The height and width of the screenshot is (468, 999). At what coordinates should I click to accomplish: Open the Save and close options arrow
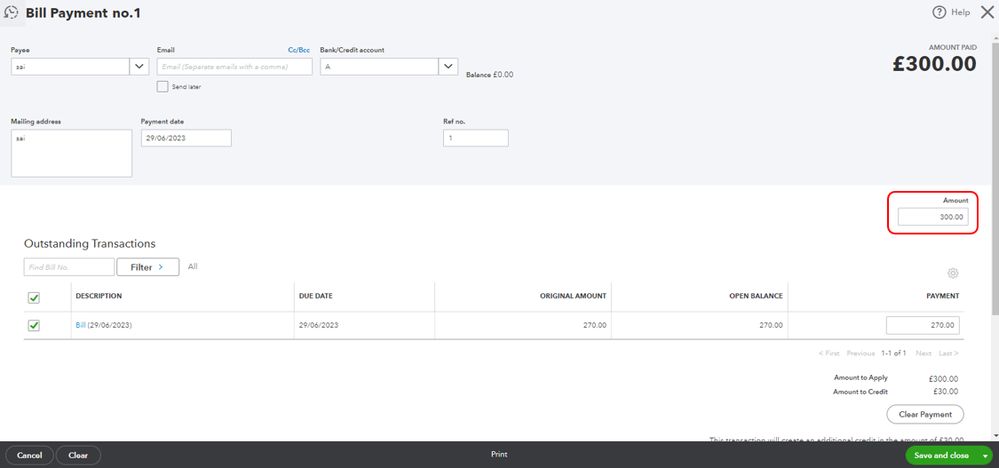(x=986, y=456)
